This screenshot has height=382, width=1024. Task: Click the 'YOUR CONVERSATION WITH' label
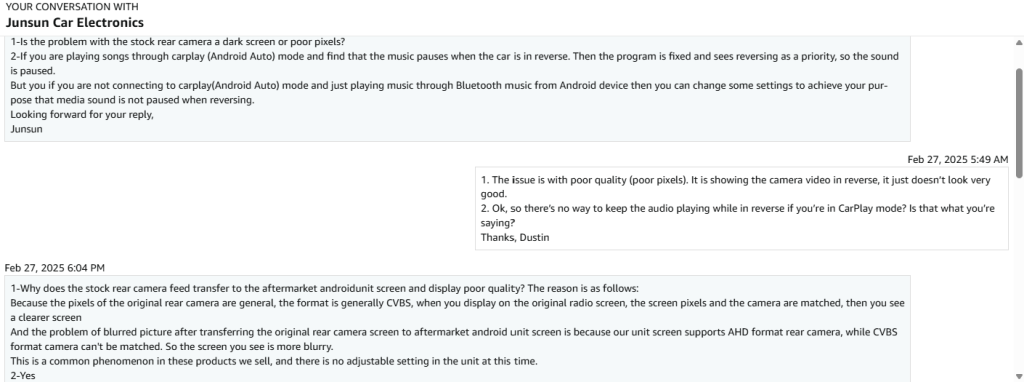pyautogui.click(x=72, y=7)
